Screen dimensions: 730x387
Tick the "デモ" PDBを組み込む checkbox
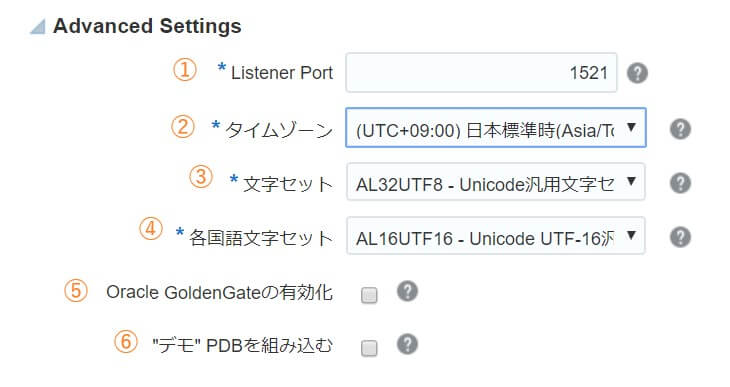coord(369,348)
